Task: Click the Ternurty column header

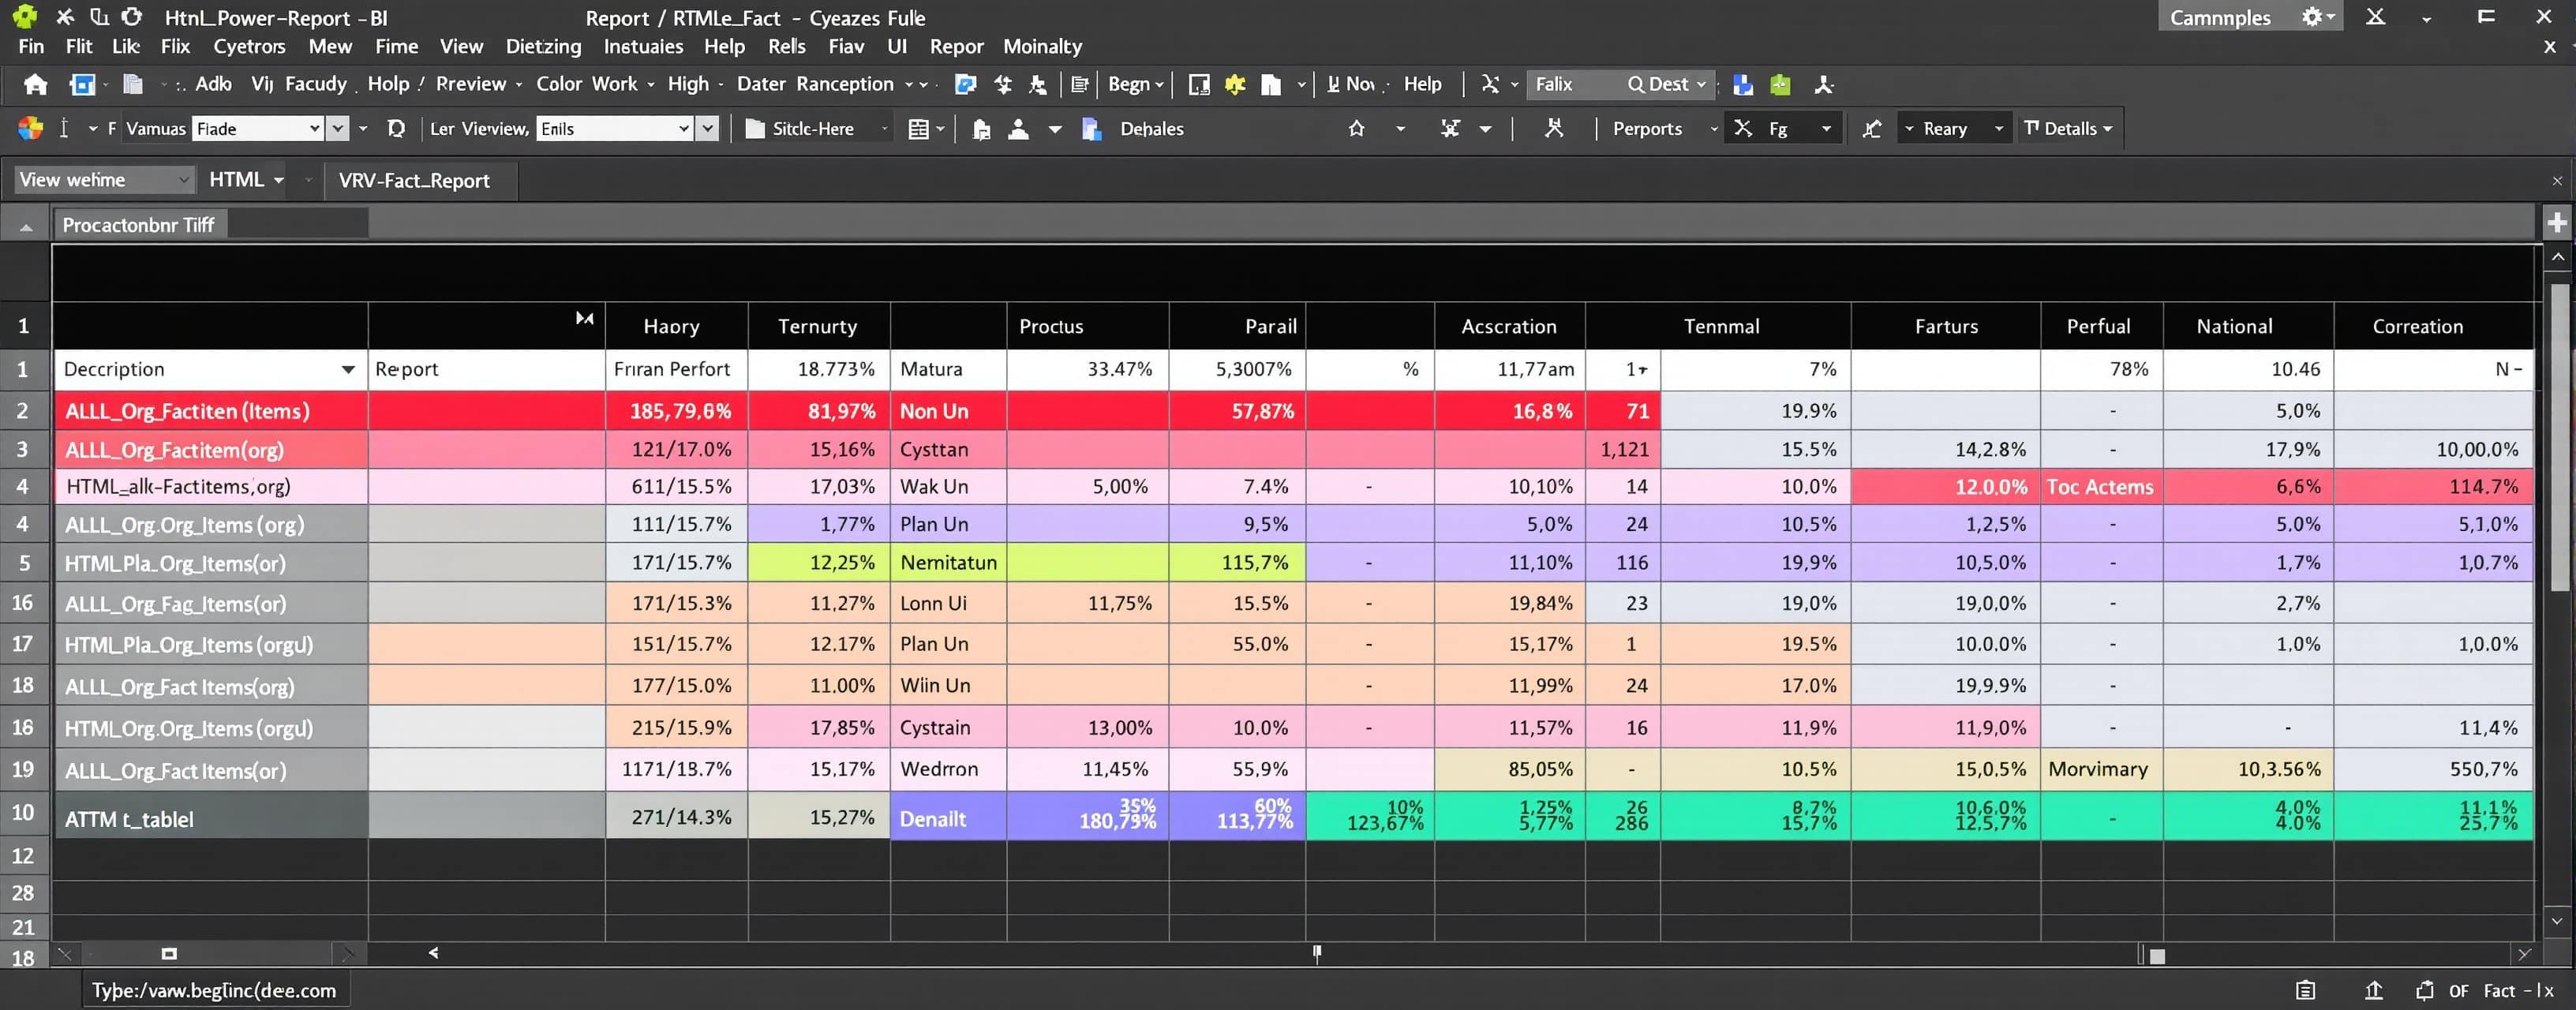Action: pos(818,326)
